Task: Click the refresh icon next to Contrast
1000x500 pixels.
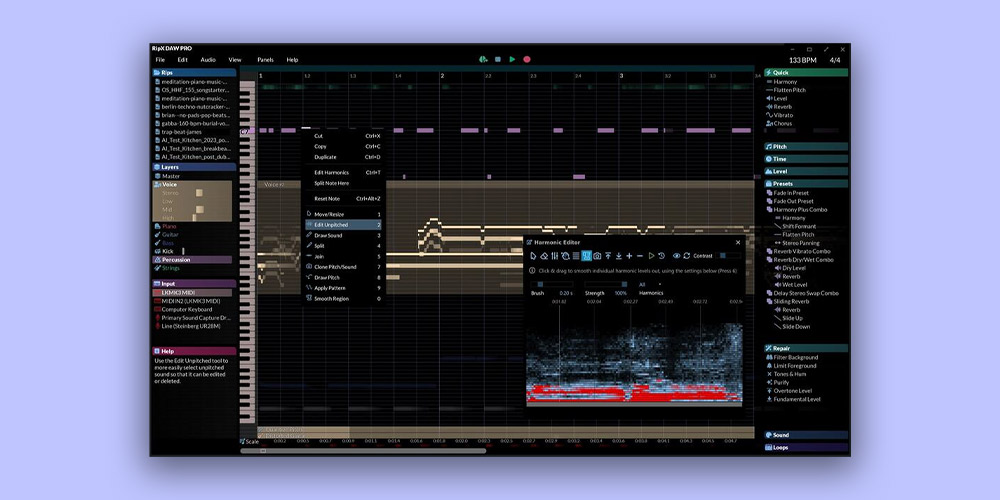Action: coord(686,256)
